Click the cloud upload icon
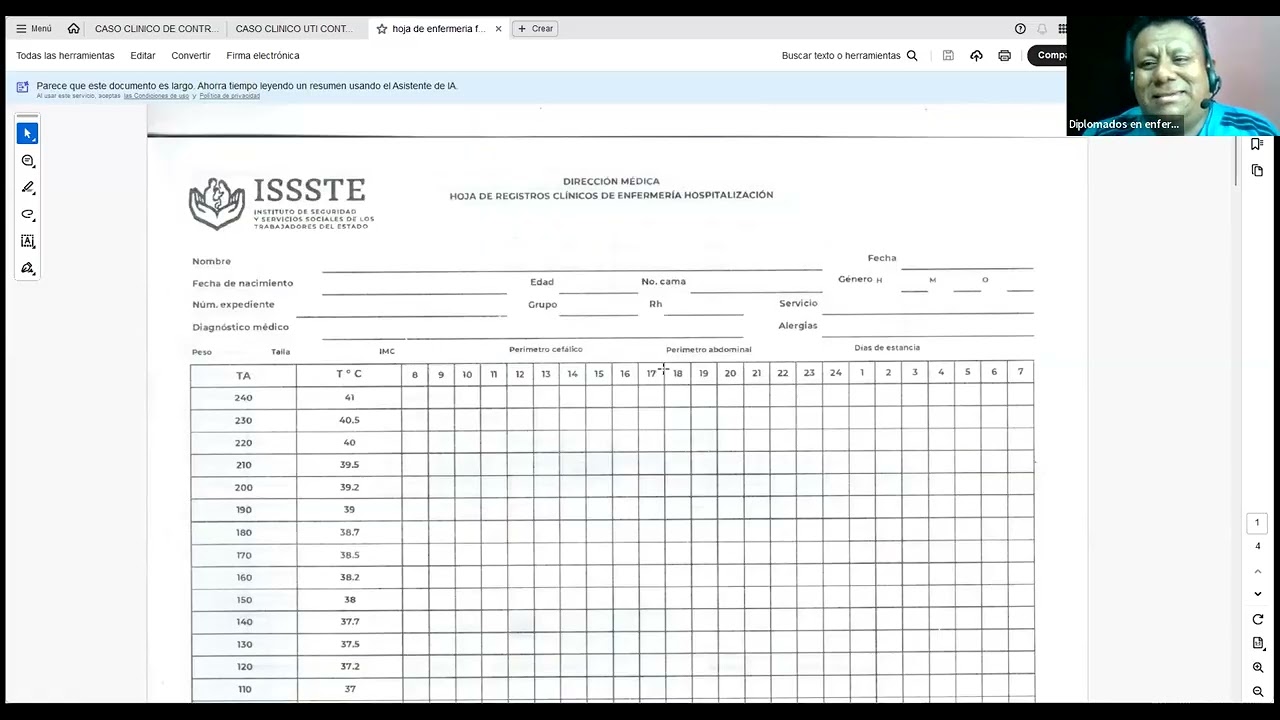The image size is (1280, 720). [976, 56]
